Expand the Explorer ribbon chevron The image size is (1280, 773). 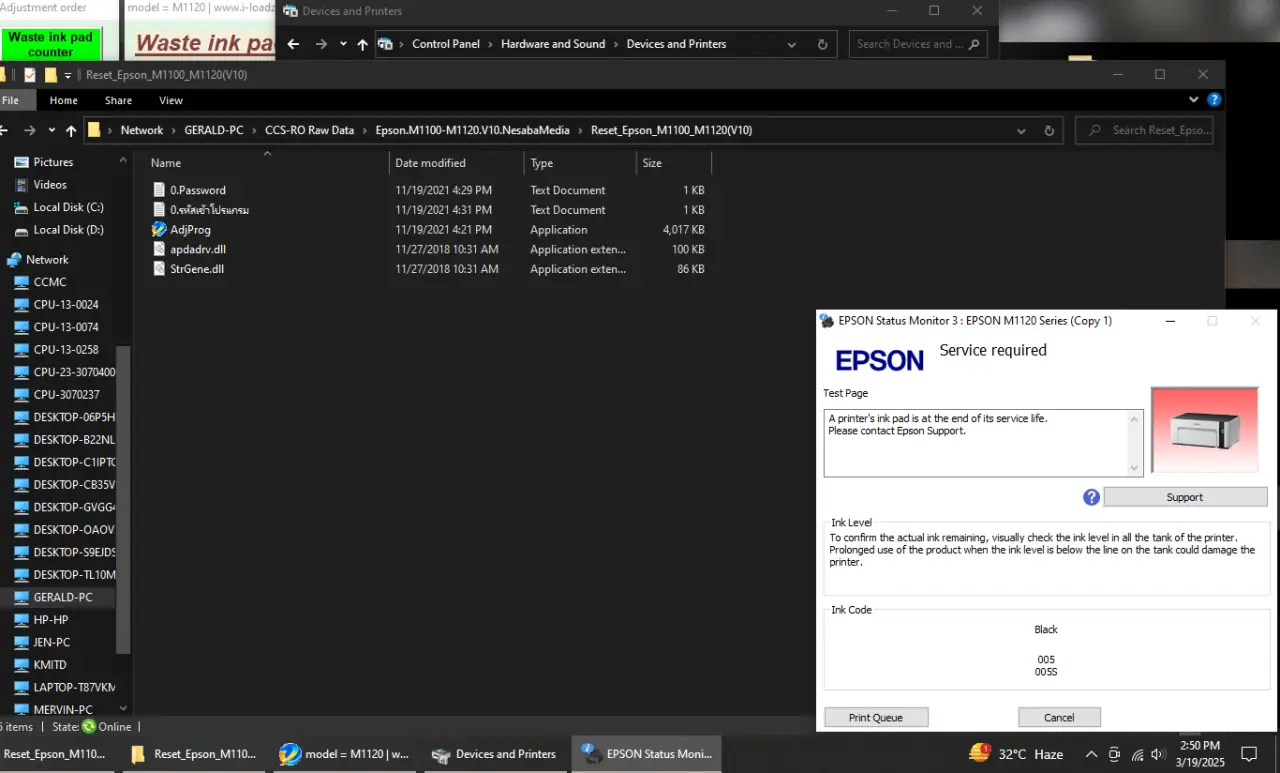click(x=1193, y=100)
